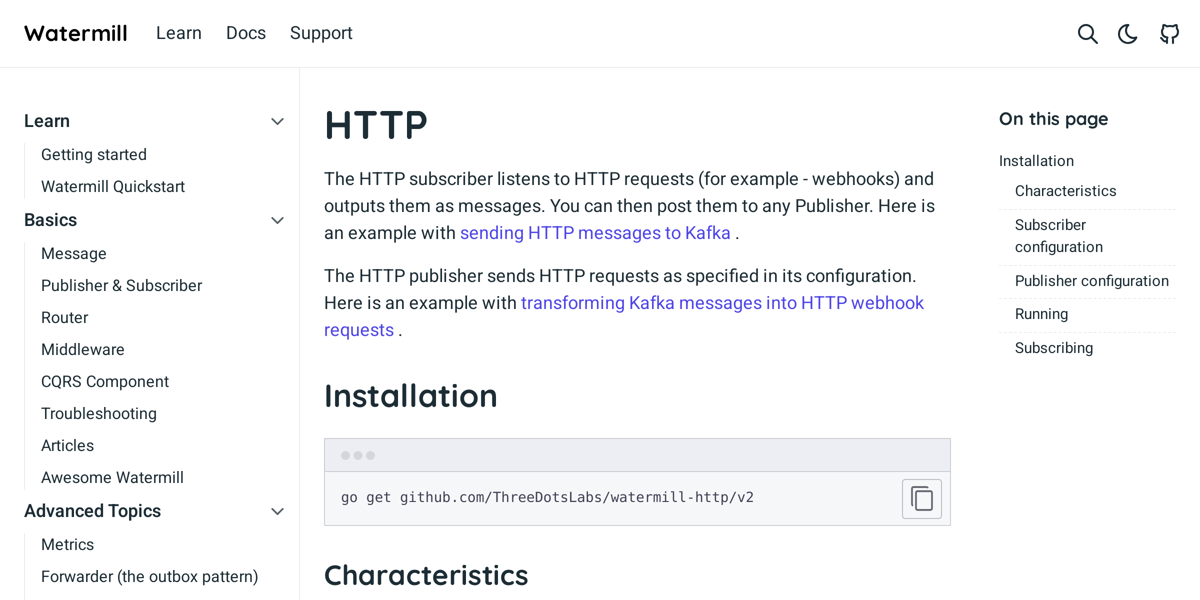
Task: Open the Support menu item
Action: [321, 33]
